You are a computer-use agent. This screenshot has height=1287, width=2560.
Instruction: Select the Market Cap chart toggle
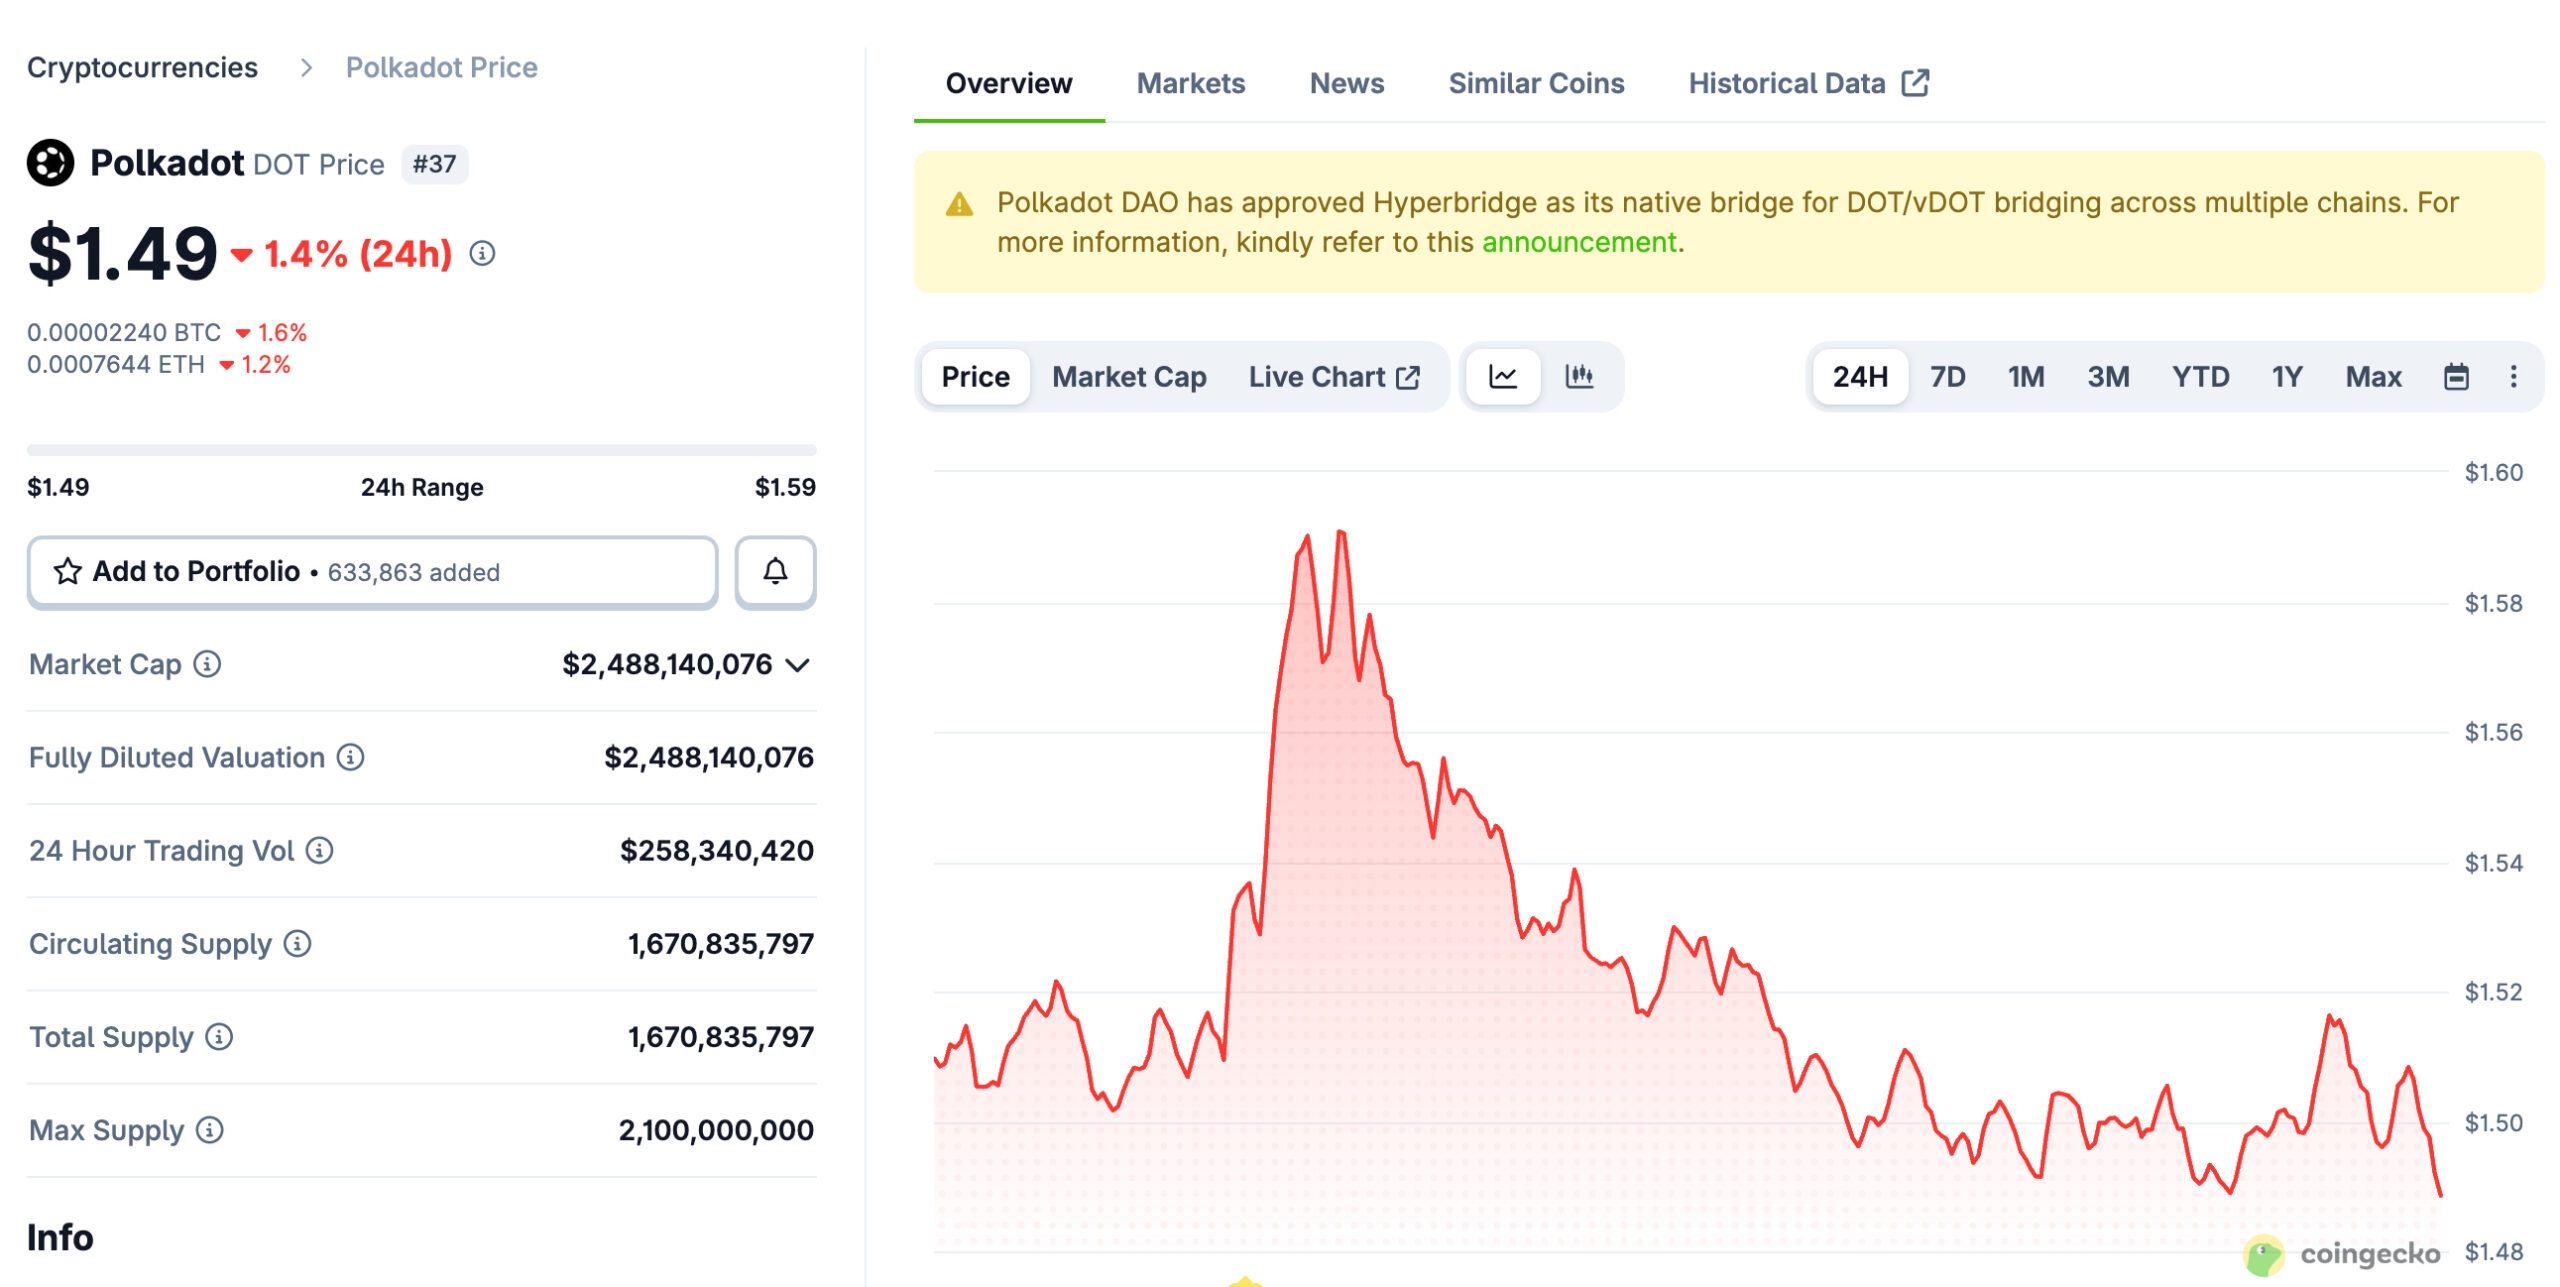(x=1129, y=377)
